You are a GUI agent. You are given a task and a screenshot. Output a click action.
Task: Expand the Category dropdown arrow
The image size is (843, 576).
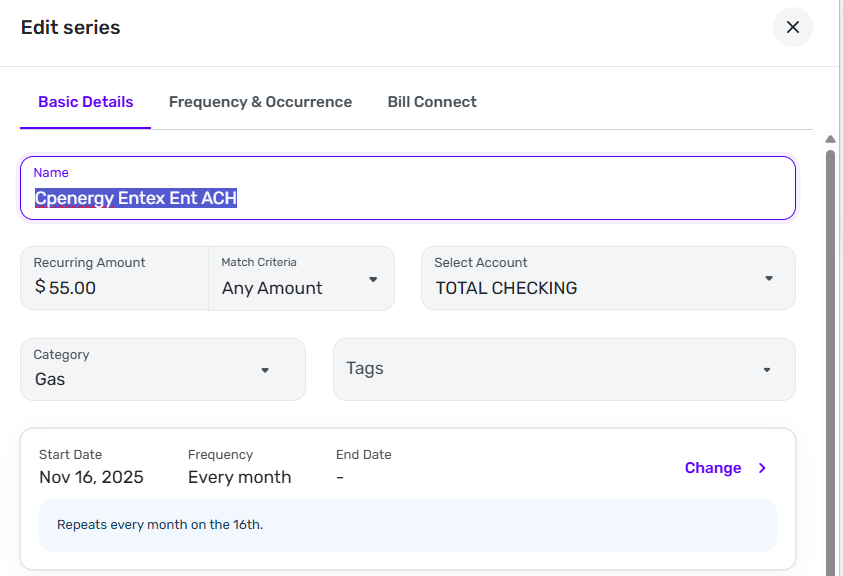point(265,370)
